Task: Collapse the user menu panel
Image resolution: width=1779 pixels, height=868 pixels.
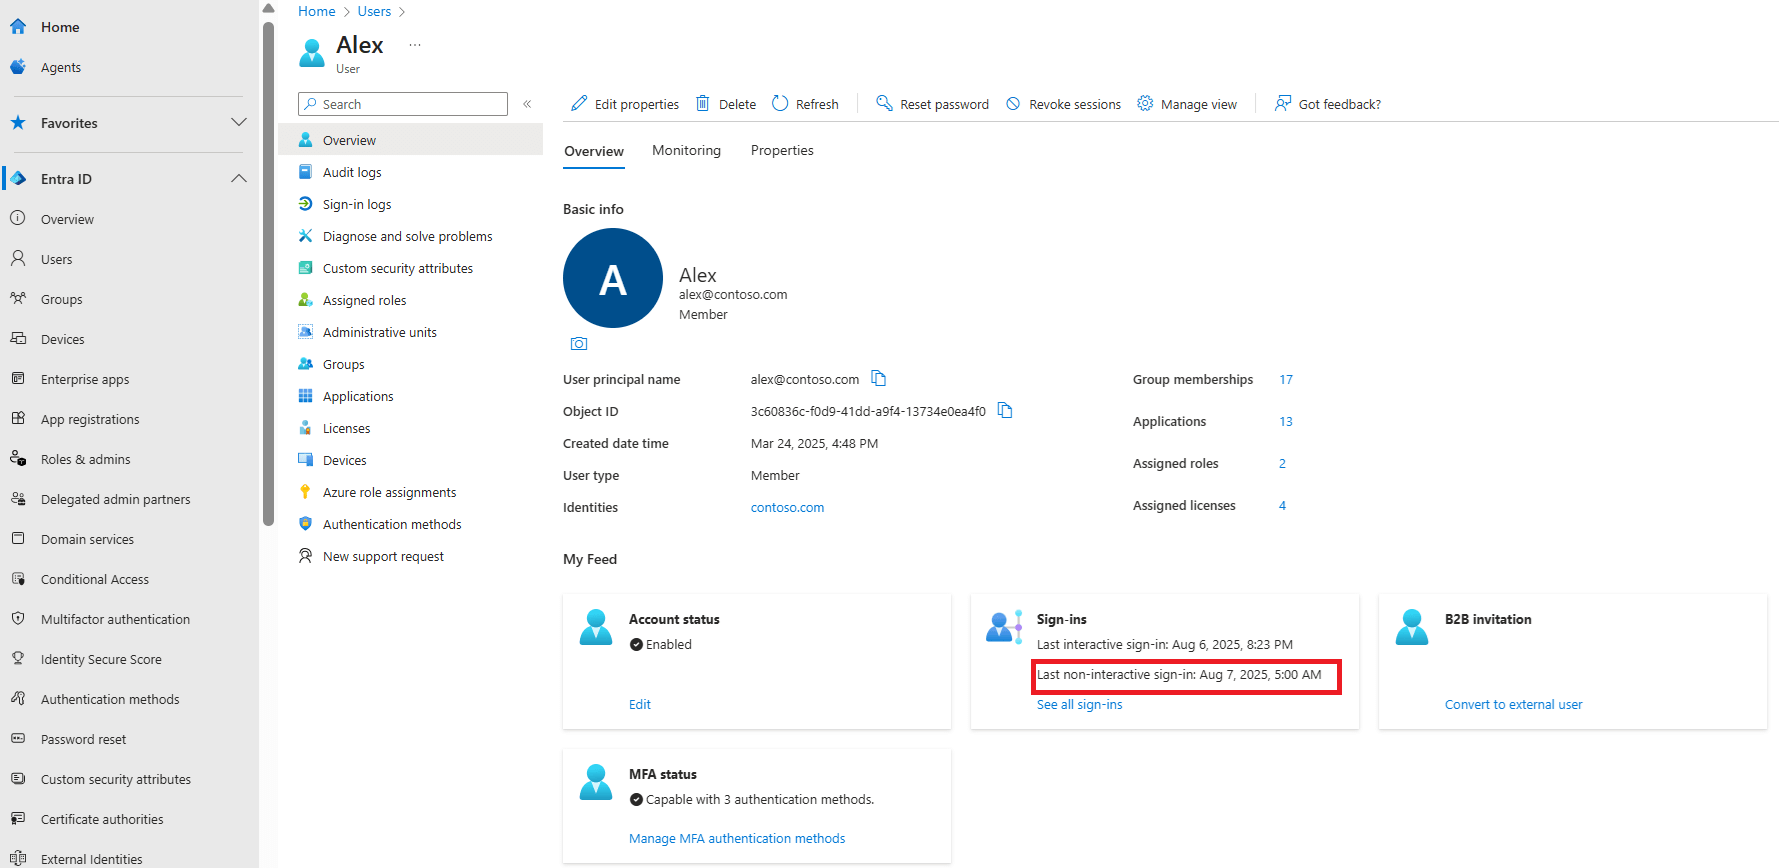Action: tap(527, 104)
